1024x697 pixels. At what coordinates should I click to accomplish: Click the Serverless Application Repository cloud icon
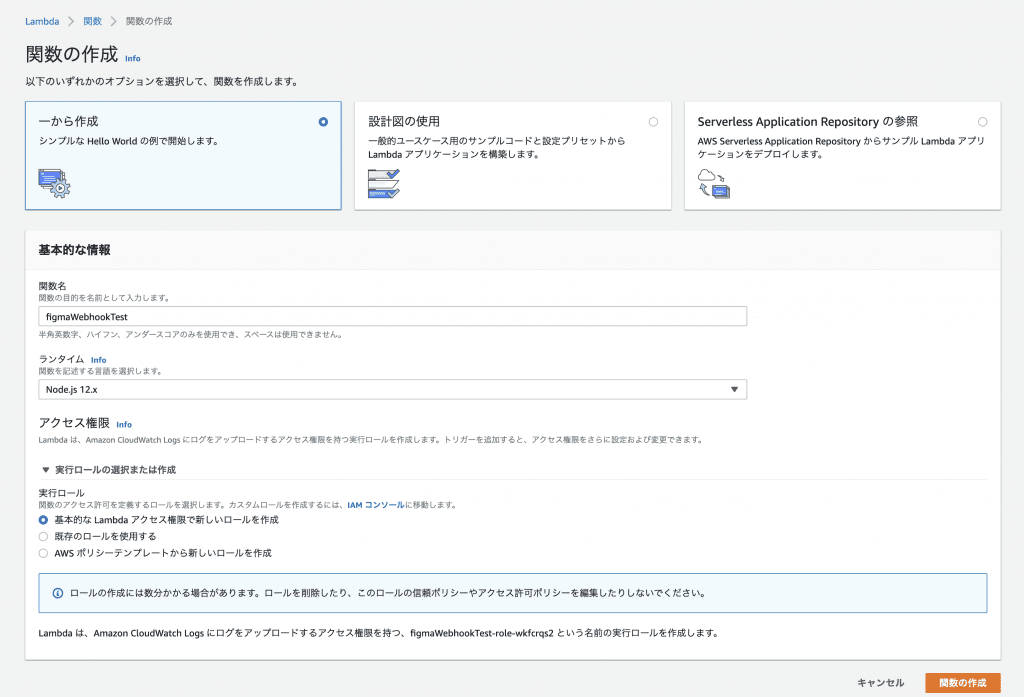(x=713, y=183)
